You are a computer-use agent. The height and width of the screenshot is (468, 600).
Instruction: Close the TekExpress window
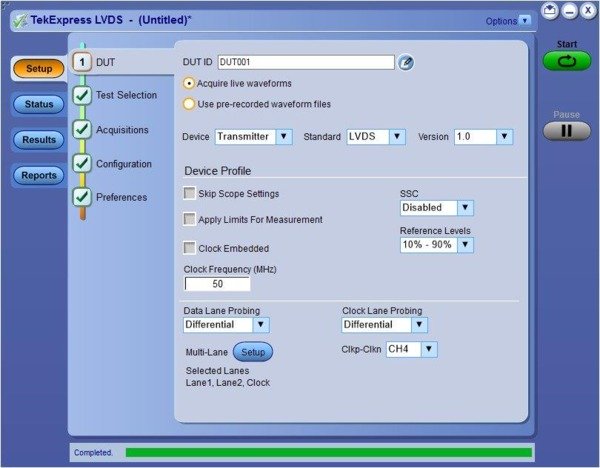pyautogui.click(x=588, y=11)
